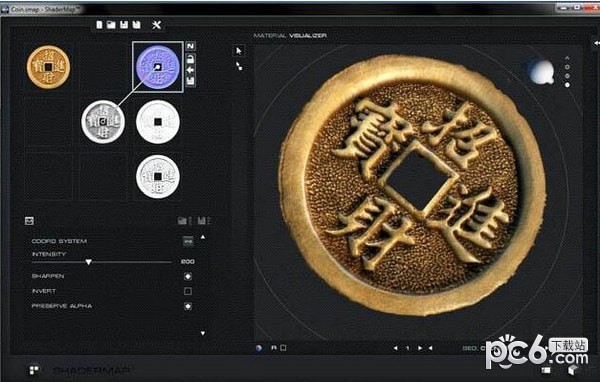600x382 pixels.
Task: Select the Material Visualizer tab label
Action: [290, 36]
